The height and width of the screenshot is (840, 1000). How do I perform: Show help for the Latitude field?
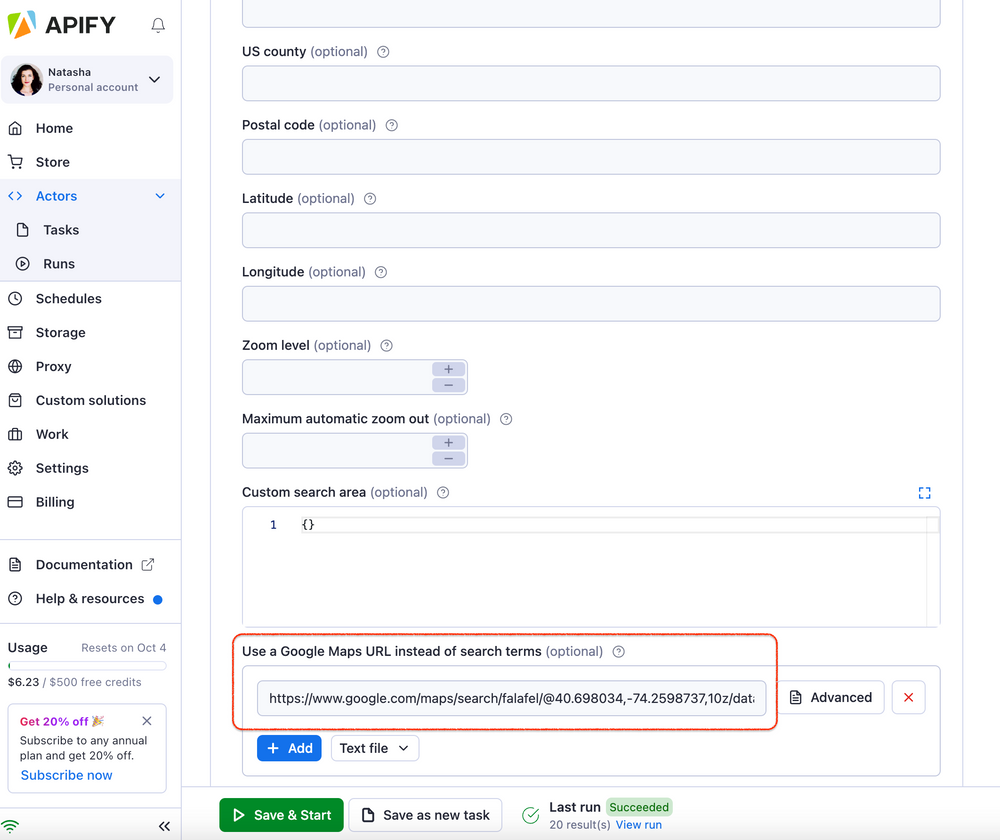click(369, 198)
